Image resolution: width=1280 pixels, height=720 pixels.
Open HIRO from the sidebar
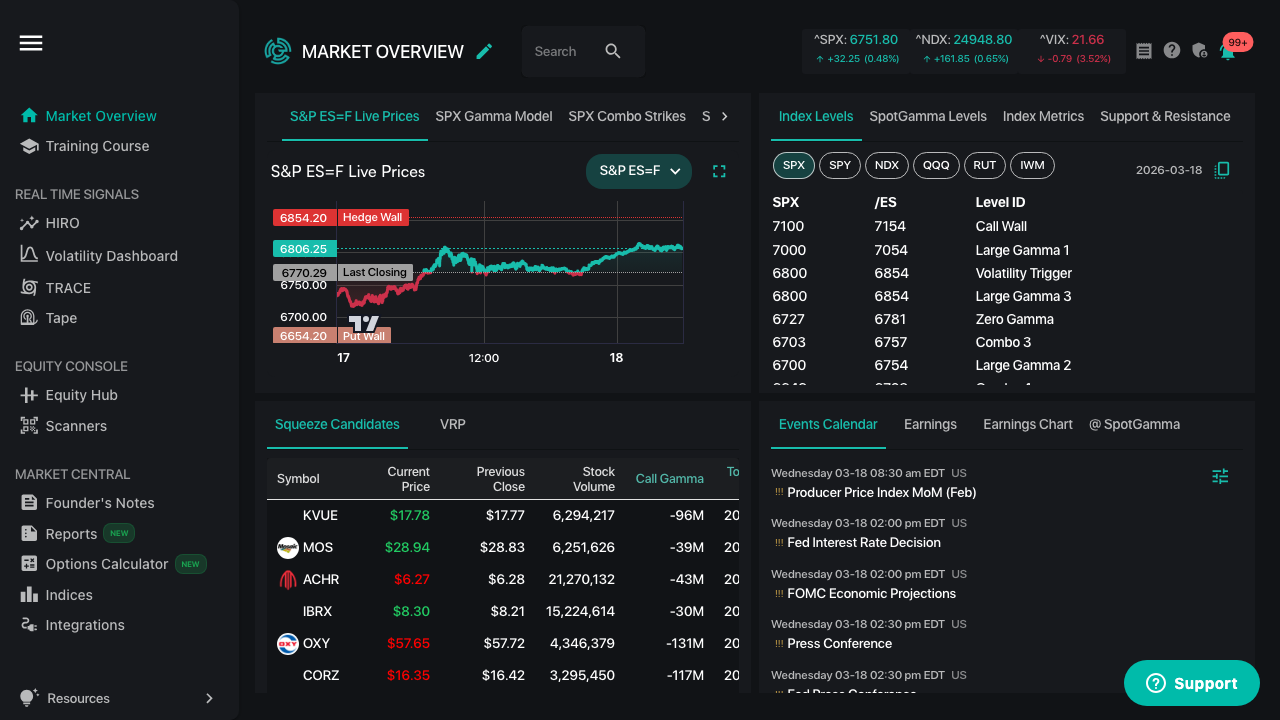[x=62, y=223]
